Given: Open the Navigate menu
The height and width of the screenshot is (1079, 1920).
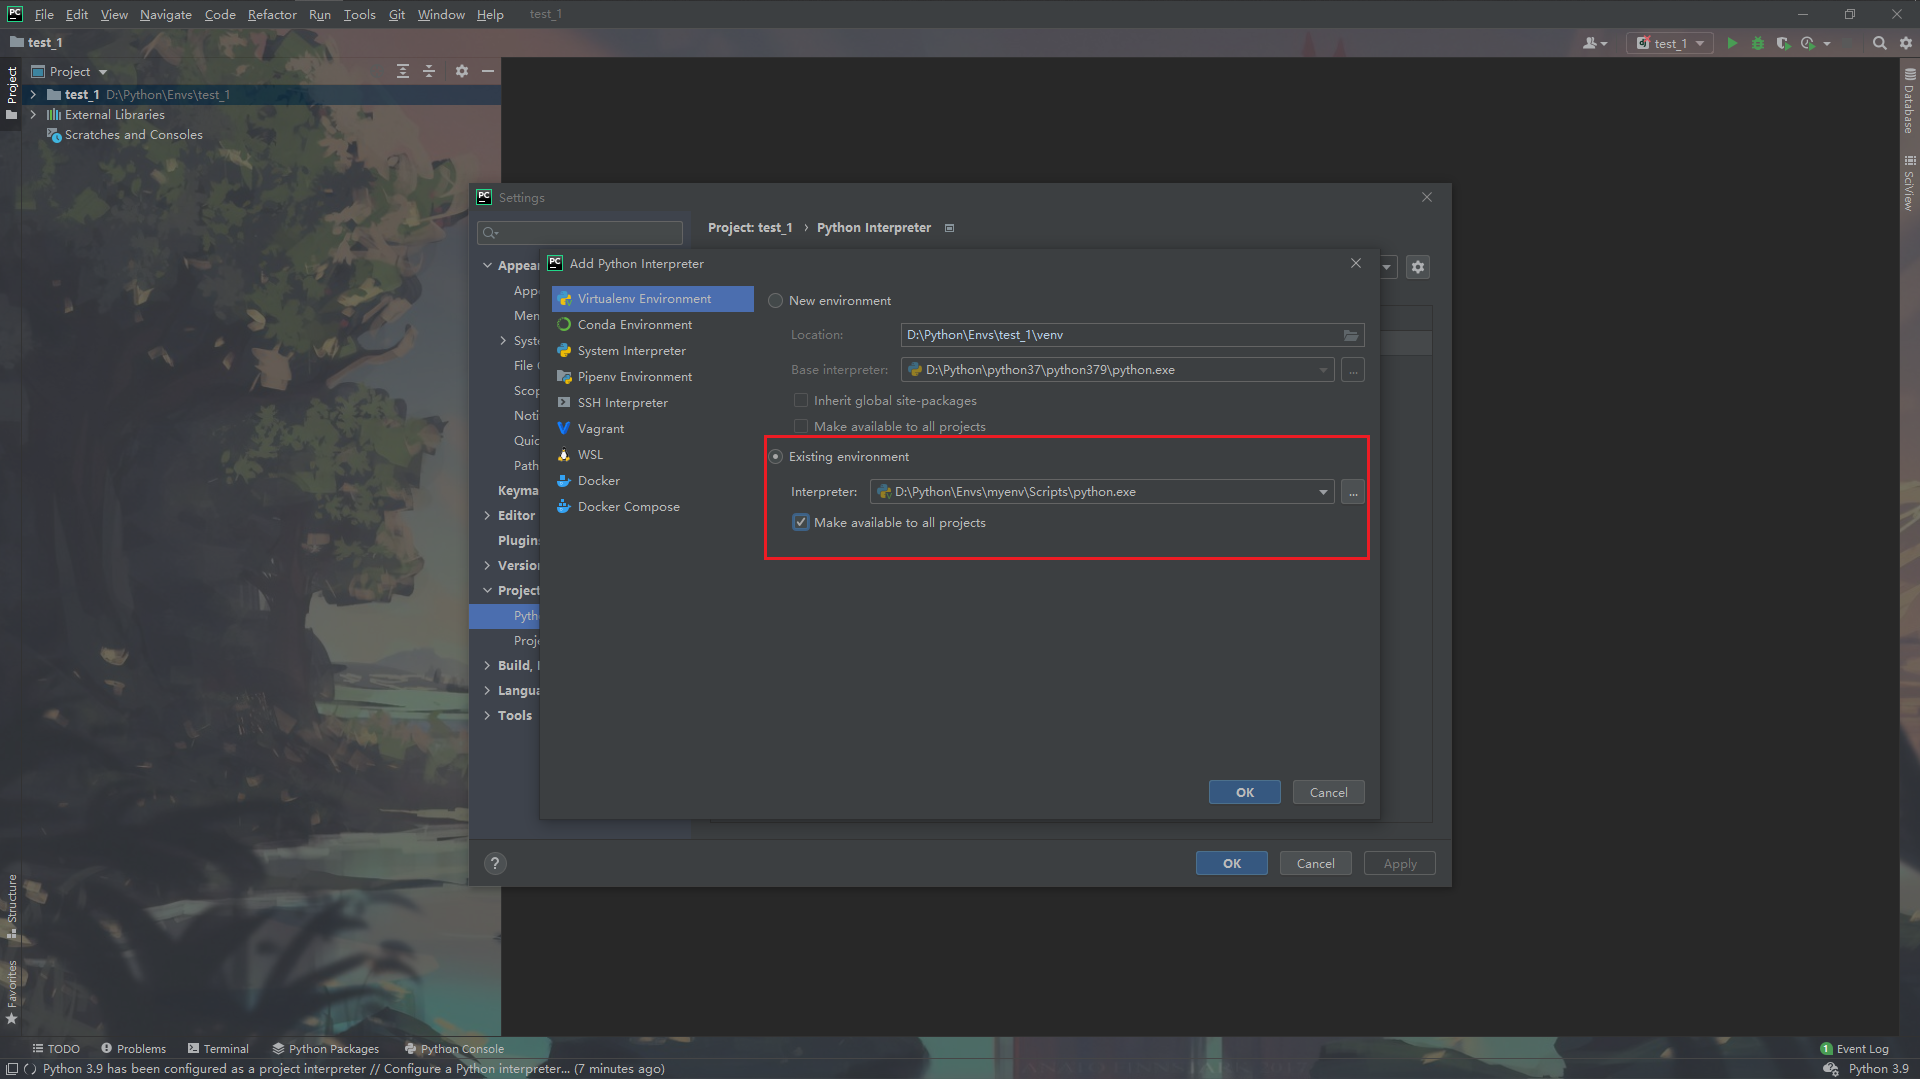Looking at the screenshot, I should 165,14.
